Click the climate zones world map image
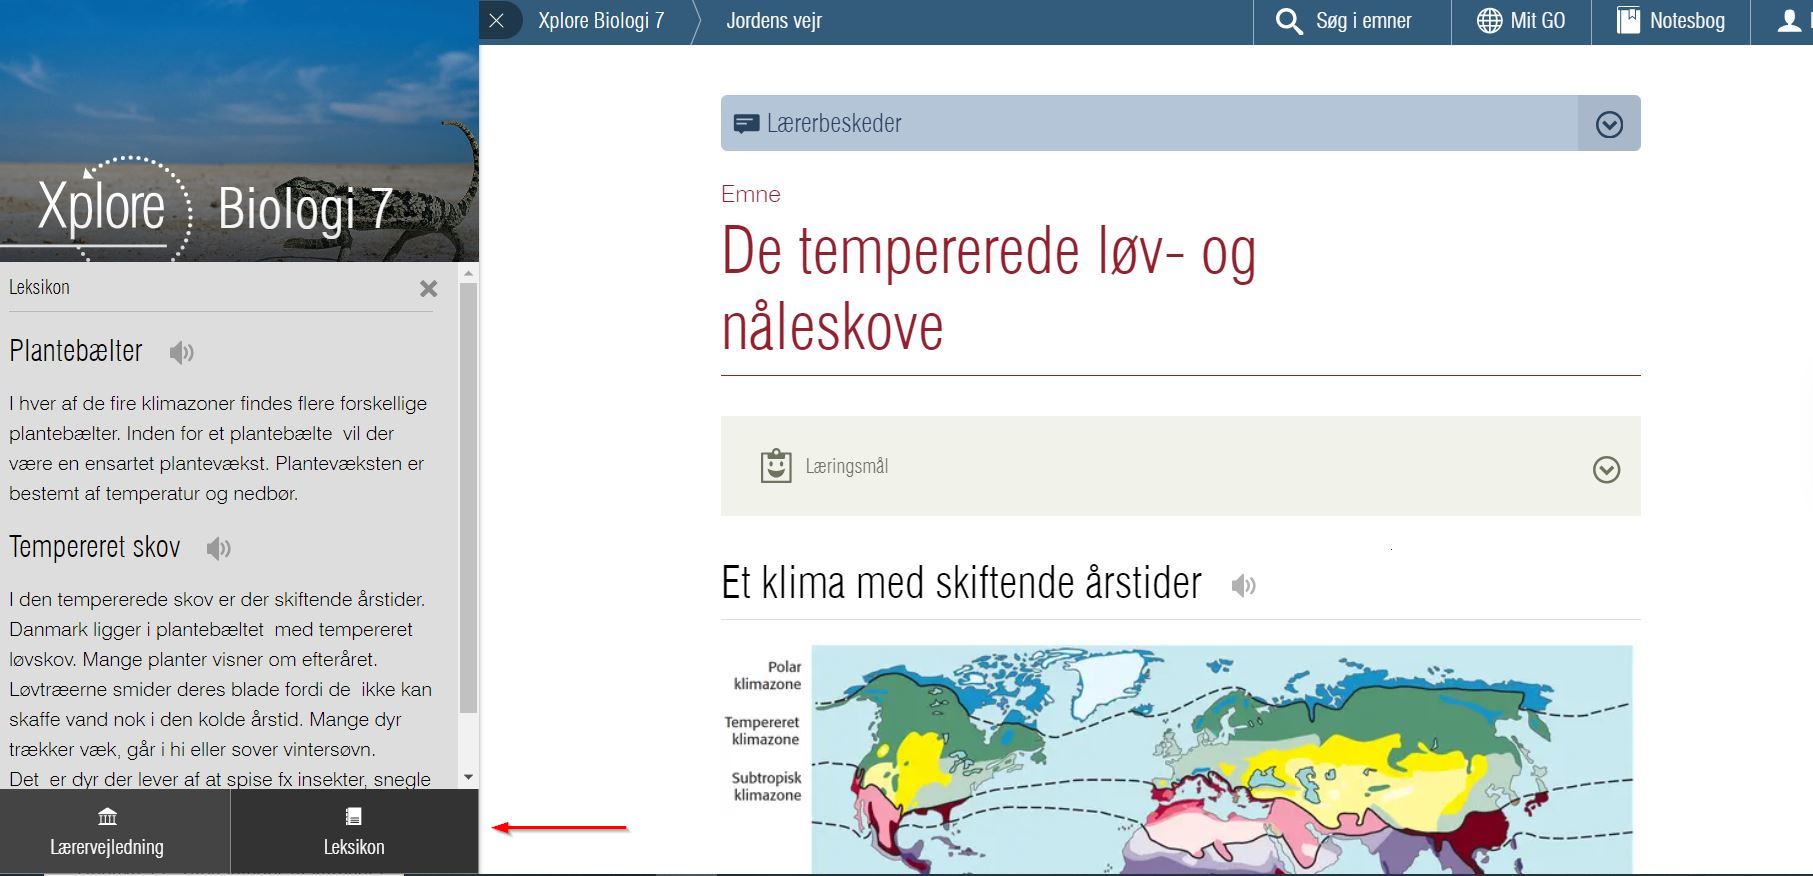The height and width of the screenshot is (876, 1813). pyautogui.click(x=1220, y=760)
